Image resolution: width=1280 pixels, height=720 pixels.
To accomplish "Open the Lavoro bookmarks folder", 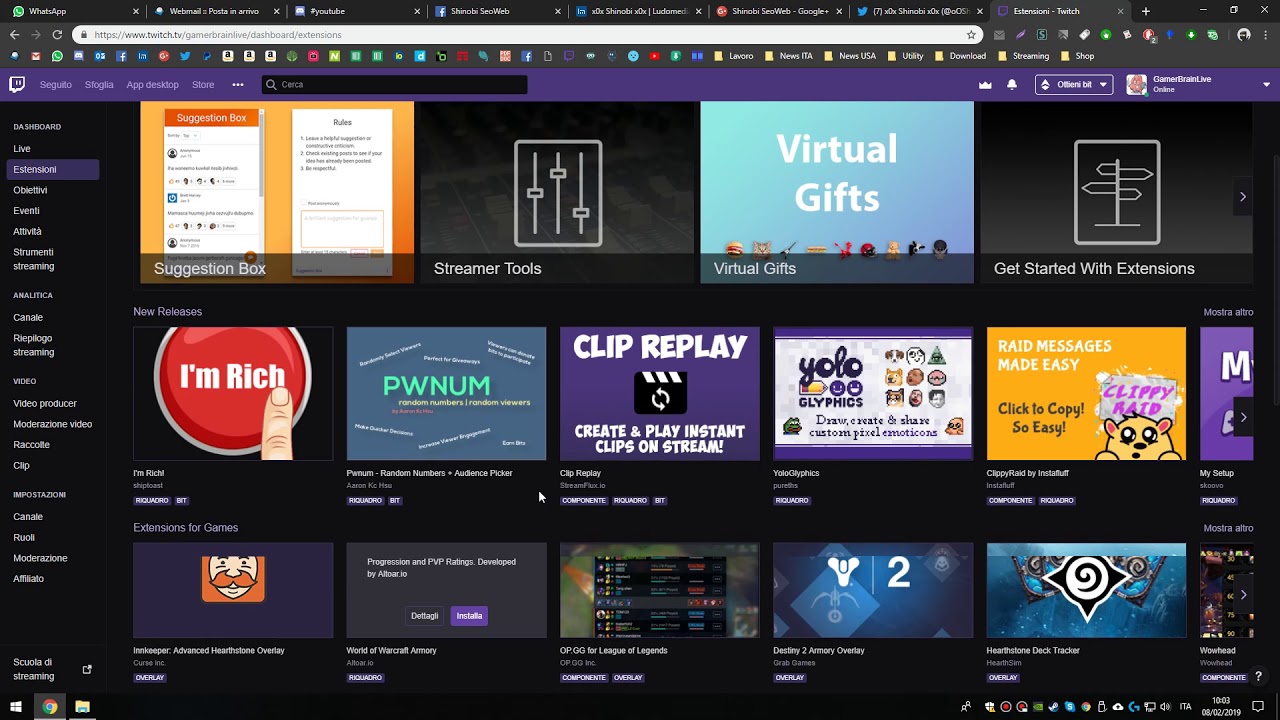I will click(732, 56).
